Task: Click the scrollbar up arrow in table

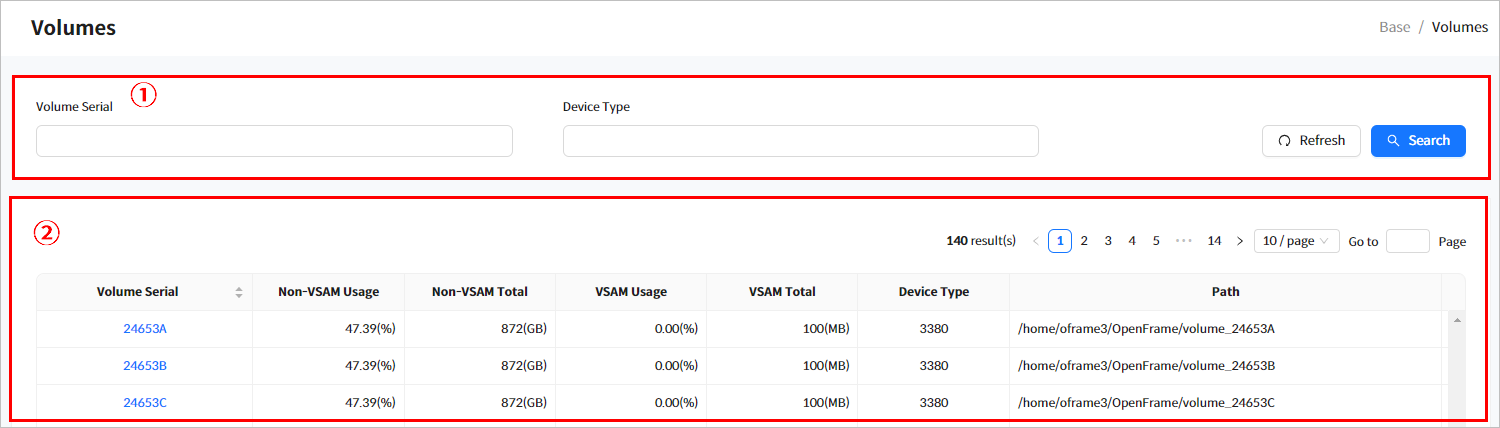Action: (x=1456, y=320)
